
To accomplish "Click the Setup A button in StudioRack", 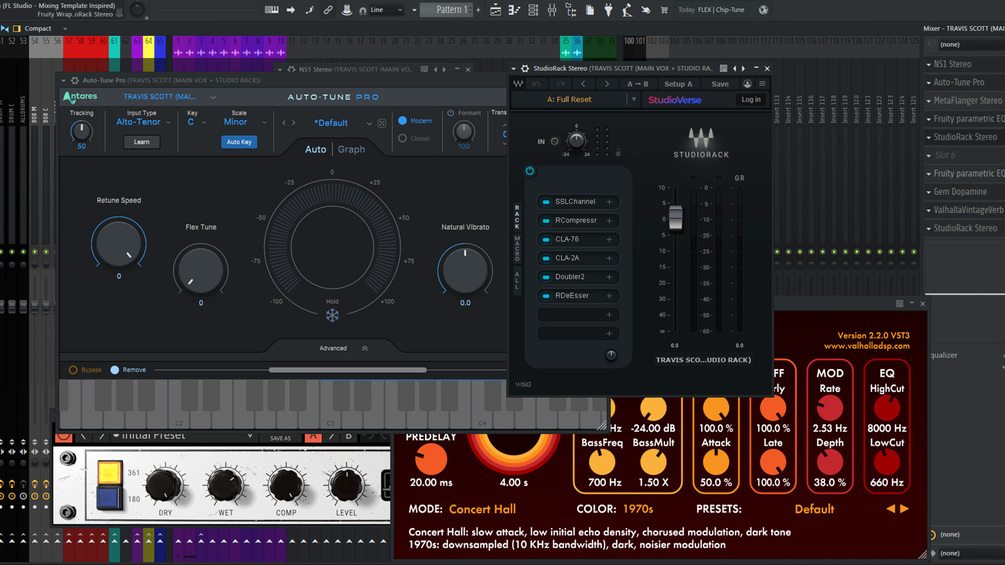I will coord(677,84).
